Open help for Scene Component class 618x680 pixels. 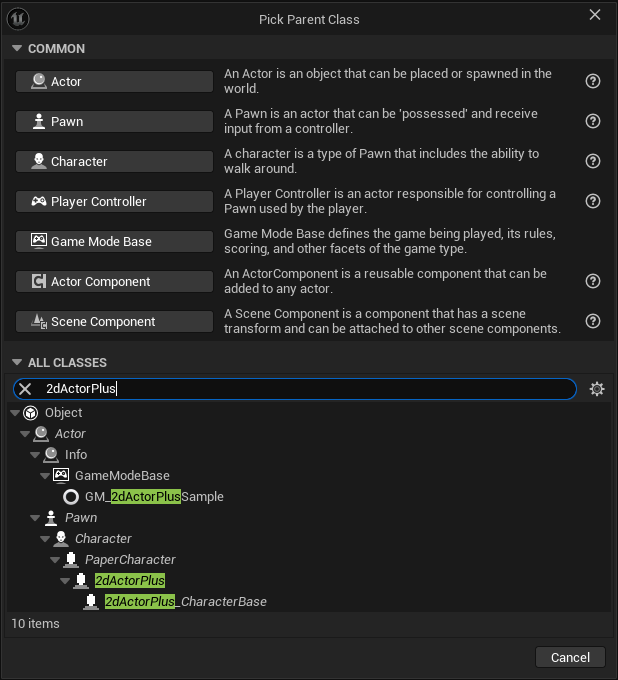pyautogui.click(x=593, y=321)
